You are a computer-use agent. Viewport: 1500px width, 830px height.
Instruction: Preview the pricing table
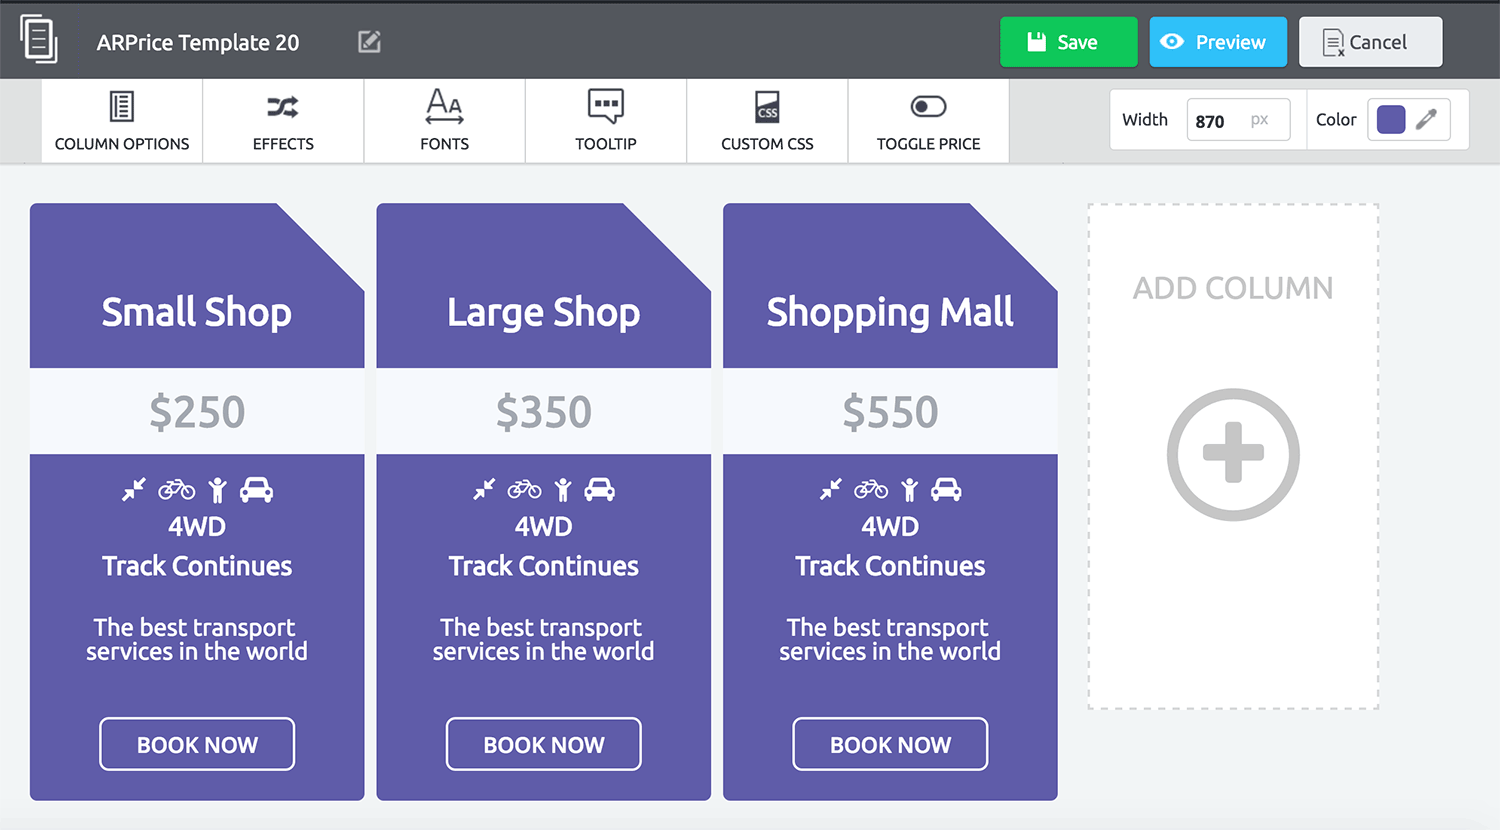[x=1217, y=42]
